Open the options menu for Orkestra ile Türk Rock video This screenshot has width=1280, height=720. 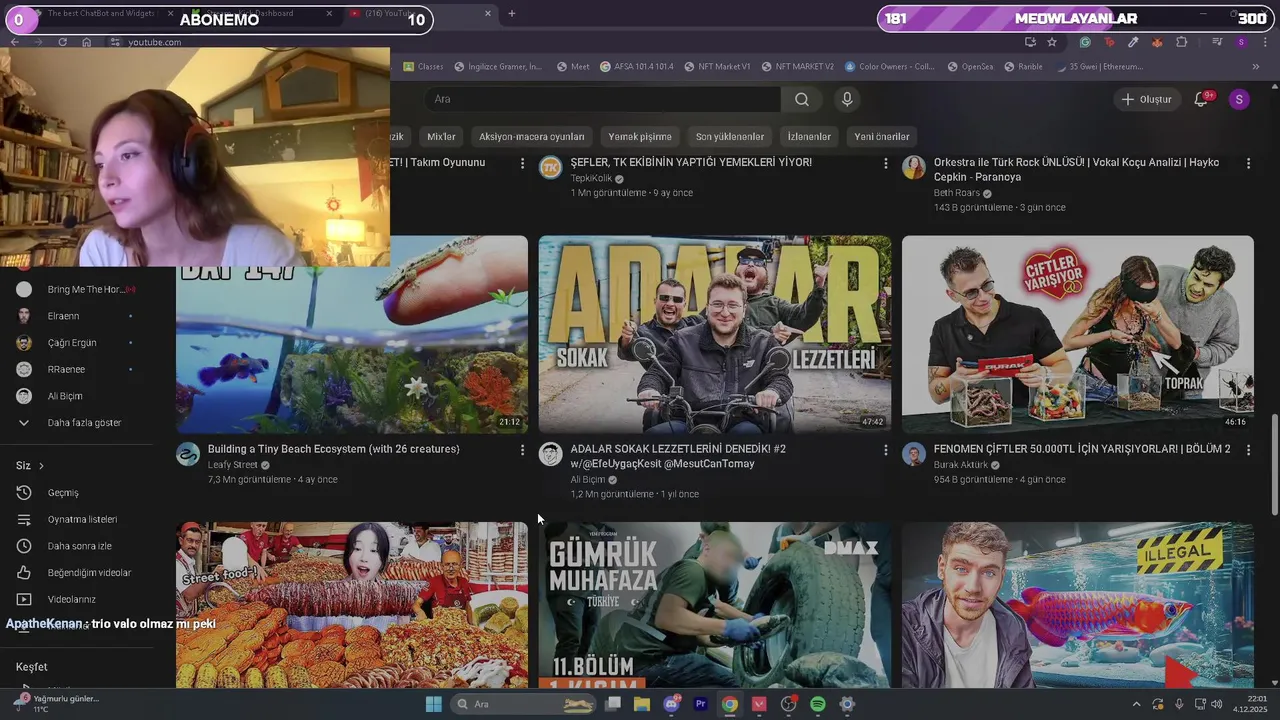(x=1248, y=163)
